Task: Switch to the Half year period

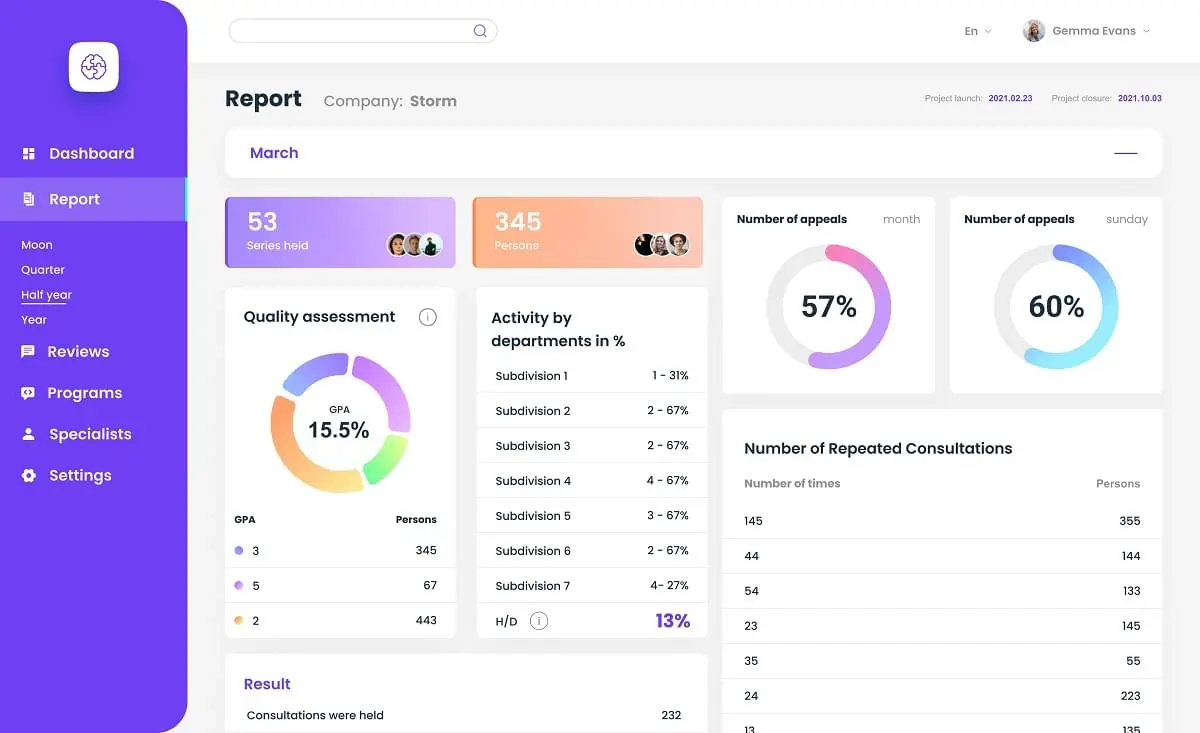Action: coord(46,295)
